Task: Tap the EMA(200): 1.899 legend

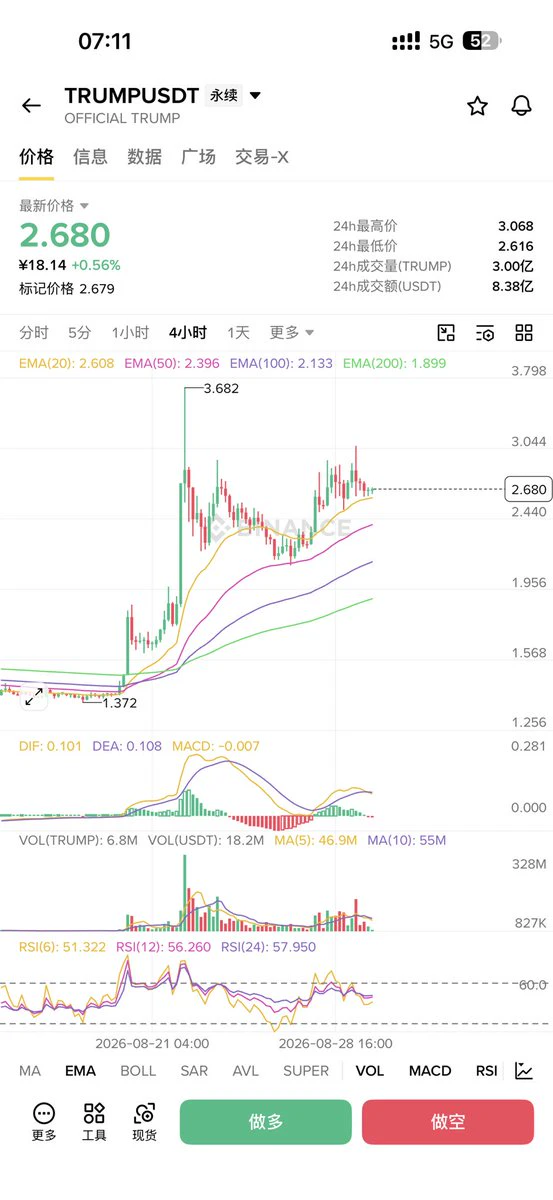Action: click(394, 364)
